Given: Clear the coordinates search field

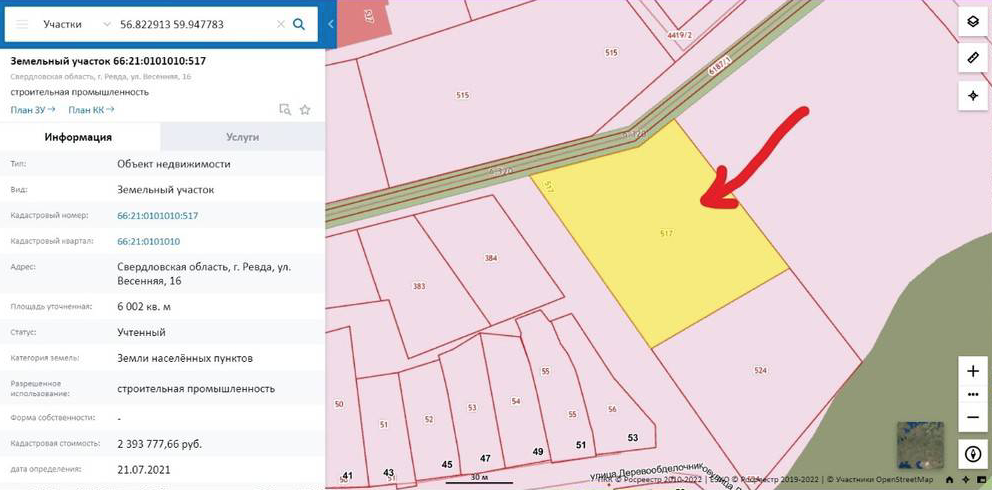Looking at the screenshot, I should point(281,25).
